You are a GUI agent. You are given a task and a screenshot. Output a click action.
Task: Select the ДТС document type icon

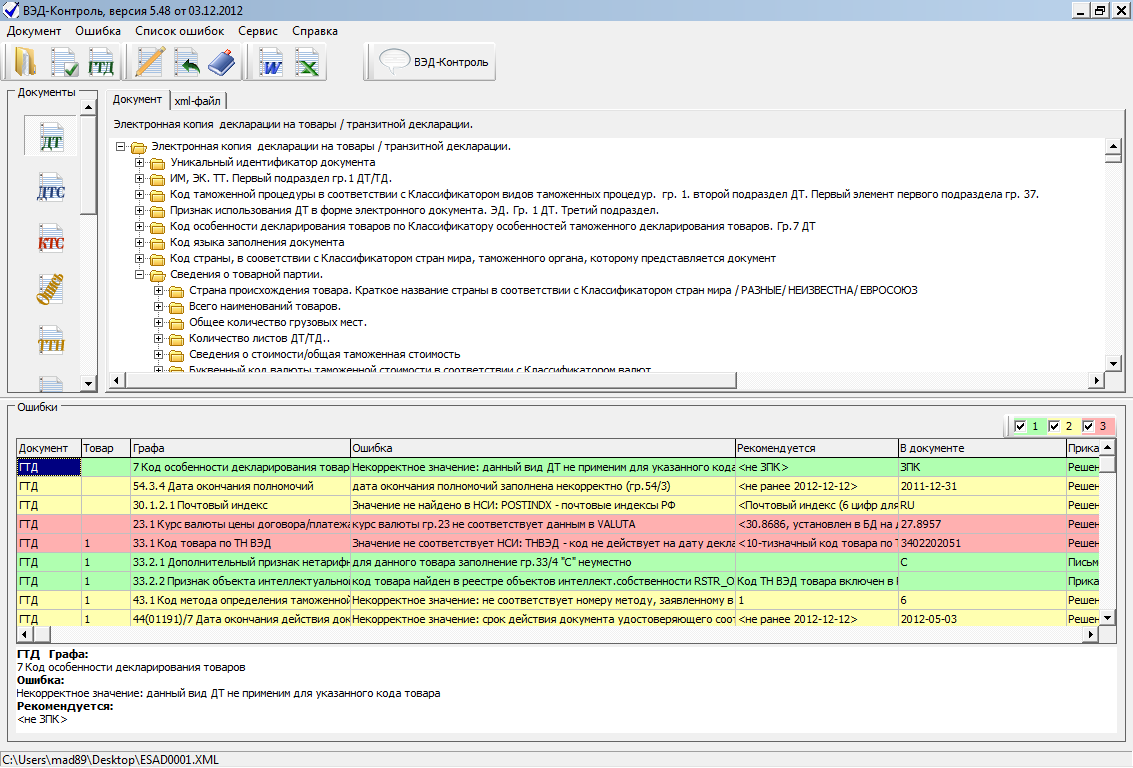click(51, 188)
